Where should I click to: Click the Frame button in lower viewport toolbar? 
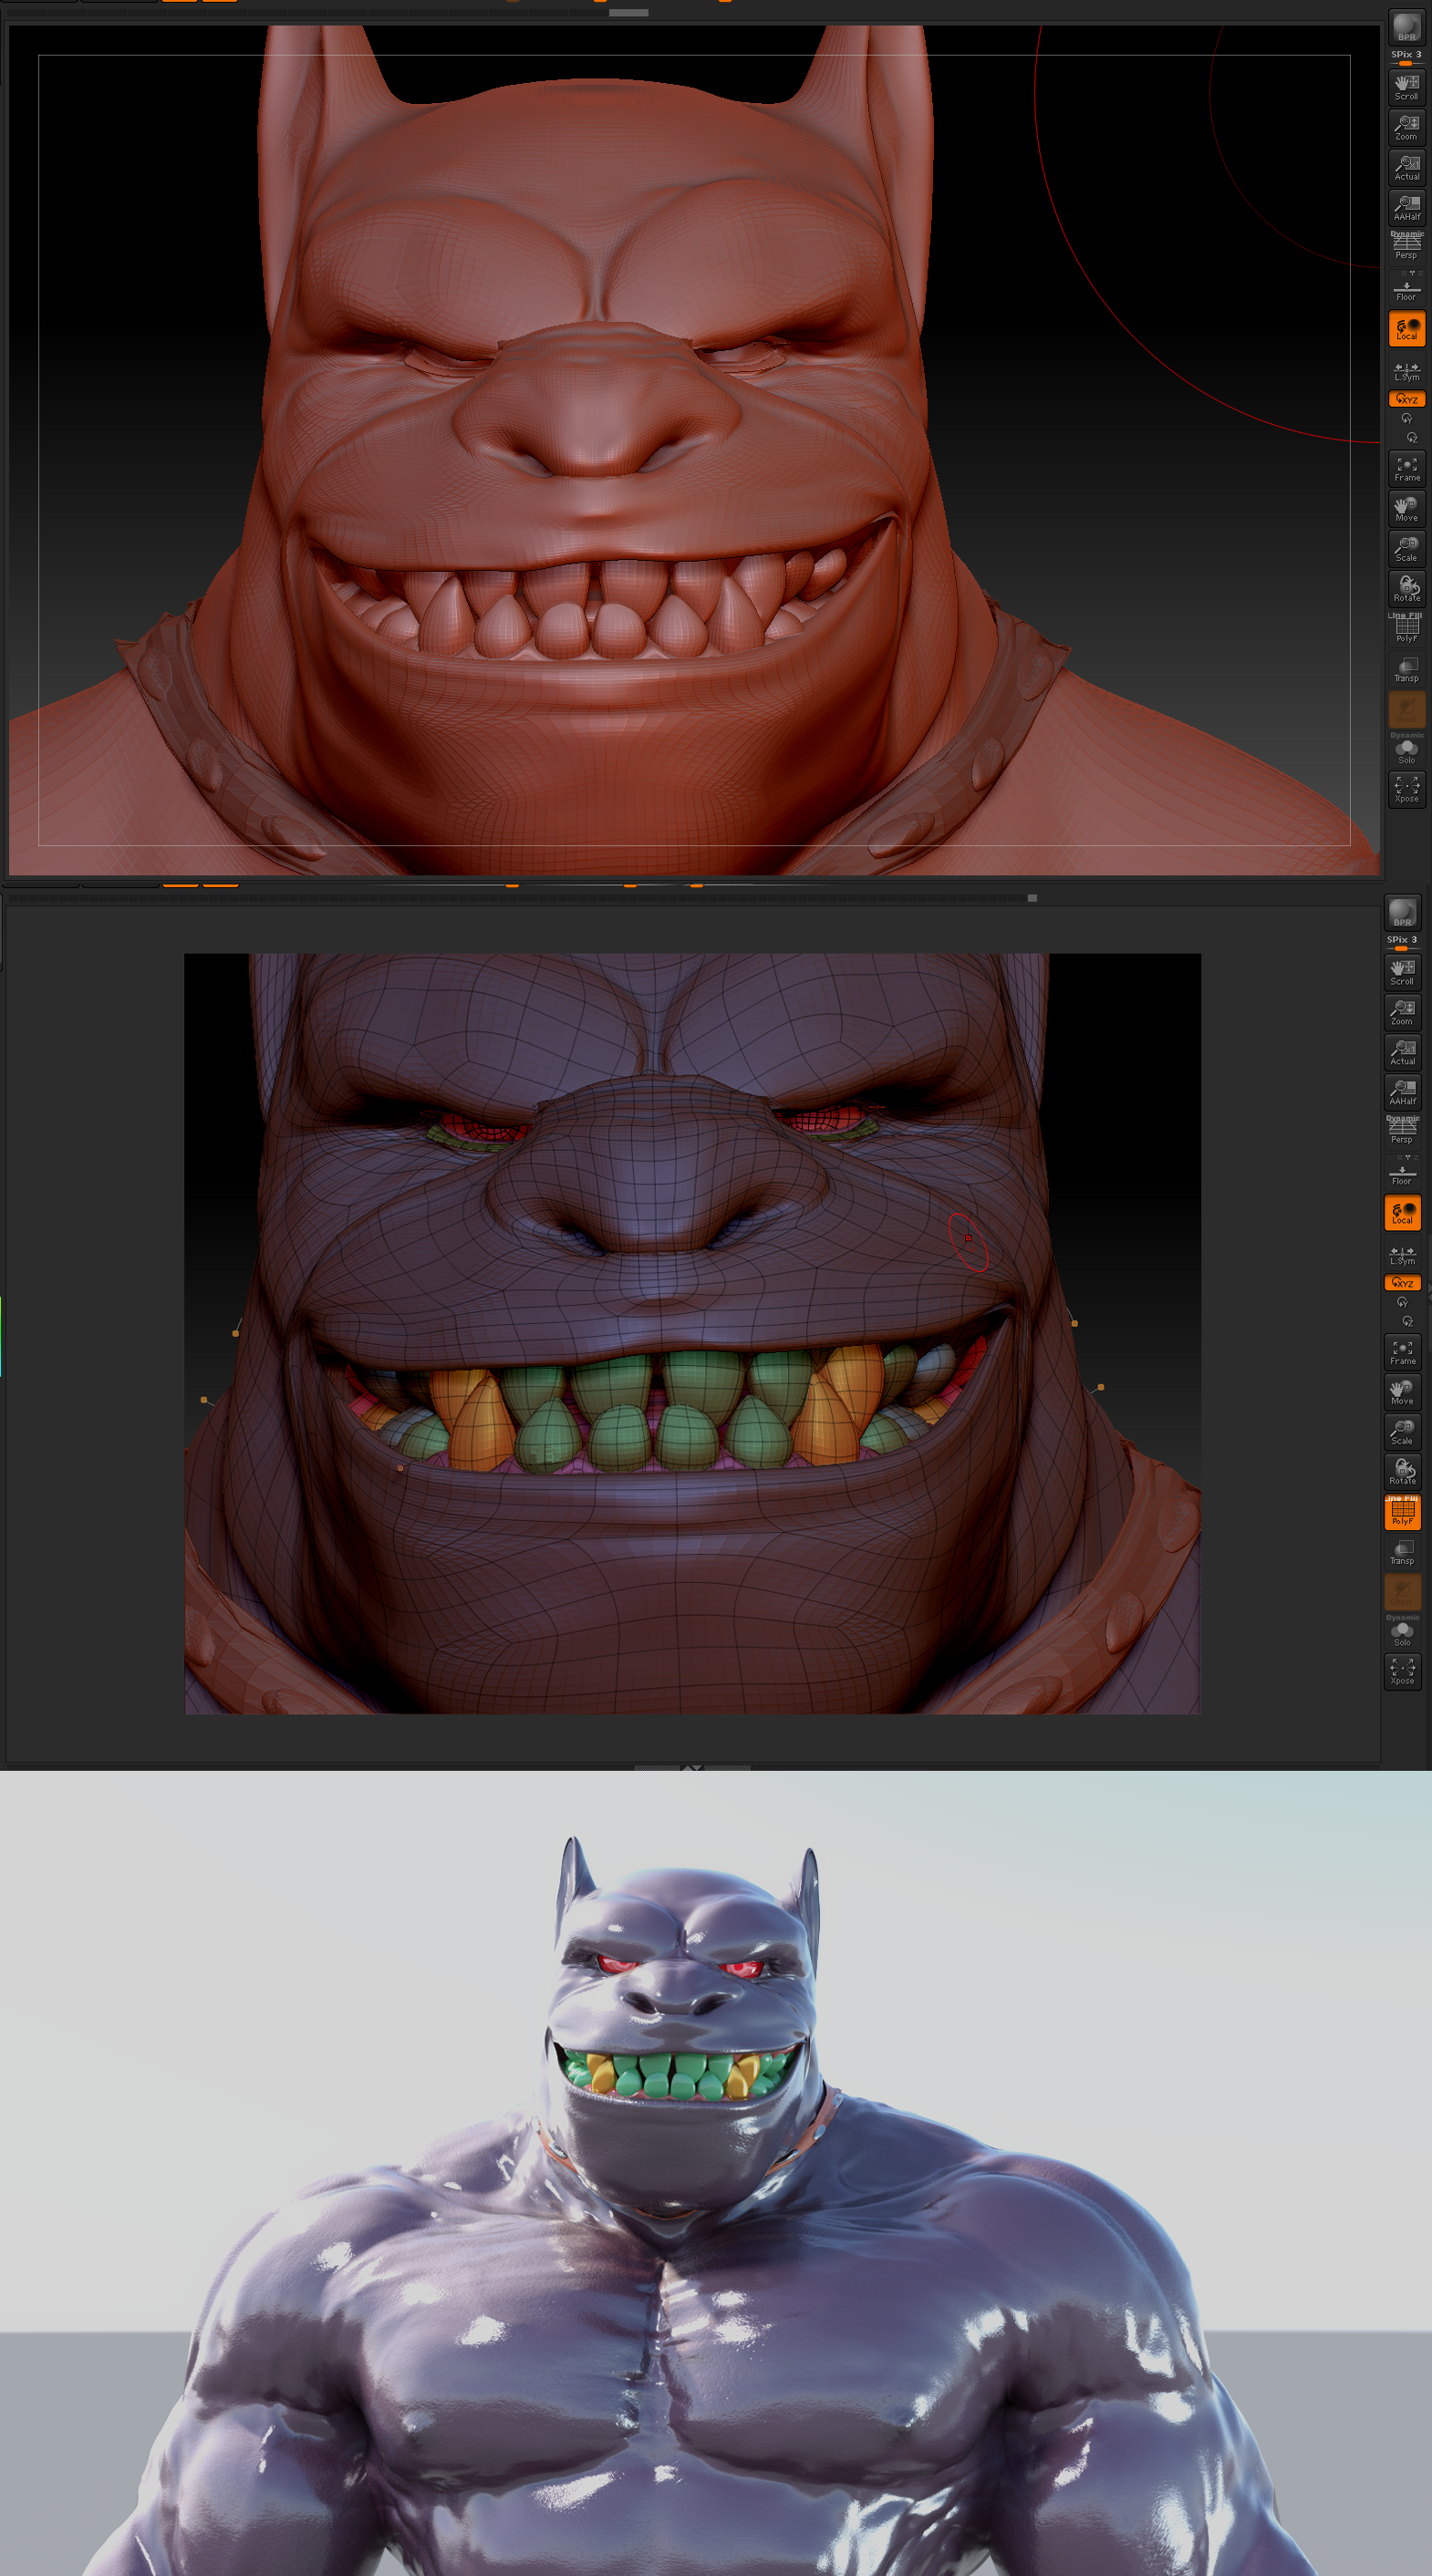(x=1402, y=1352)
